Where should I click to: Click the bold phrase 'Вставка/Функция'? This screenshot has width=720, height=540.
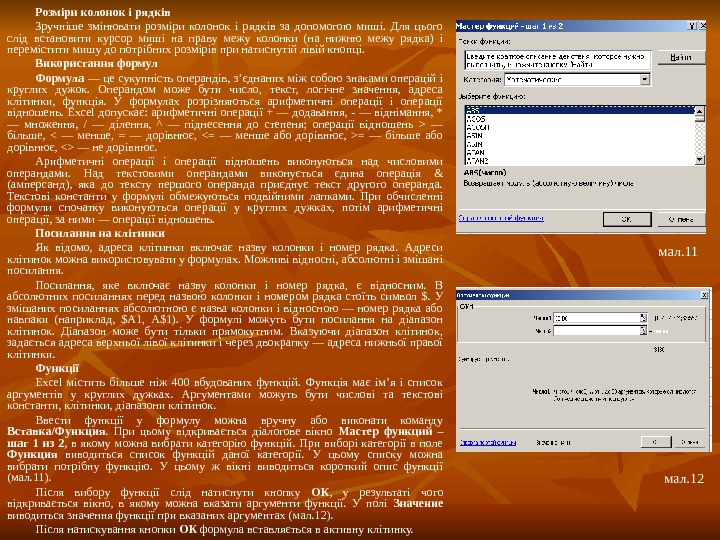coord(56,432)
